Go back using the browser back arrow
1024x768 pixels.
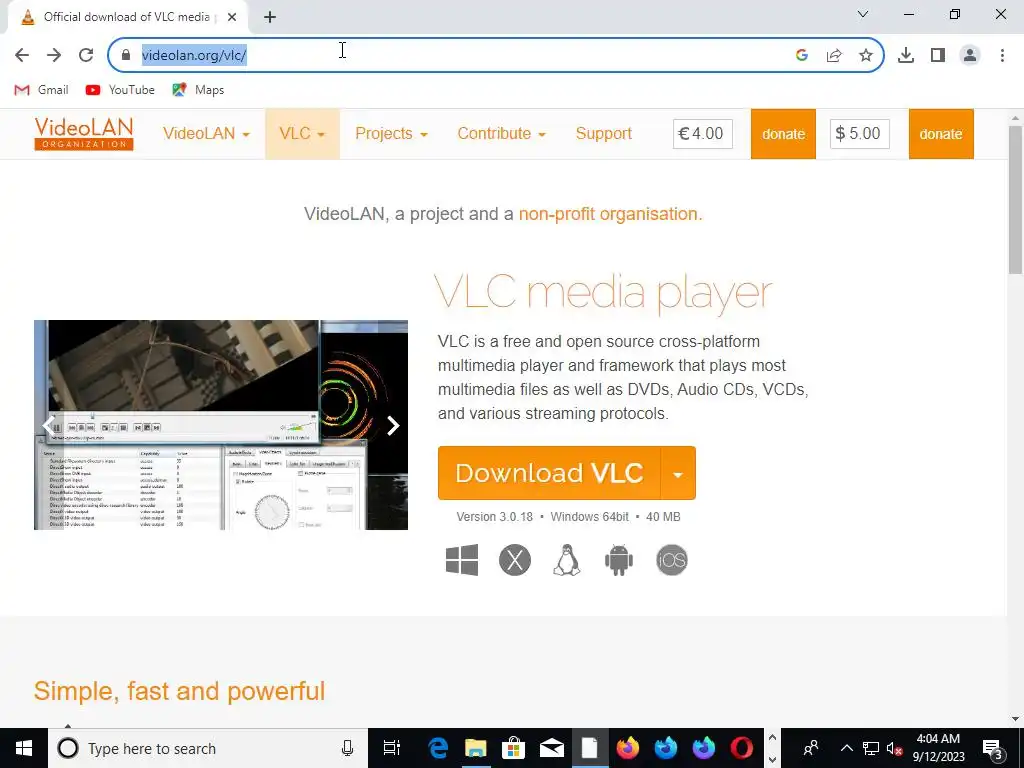pos(22,55)
